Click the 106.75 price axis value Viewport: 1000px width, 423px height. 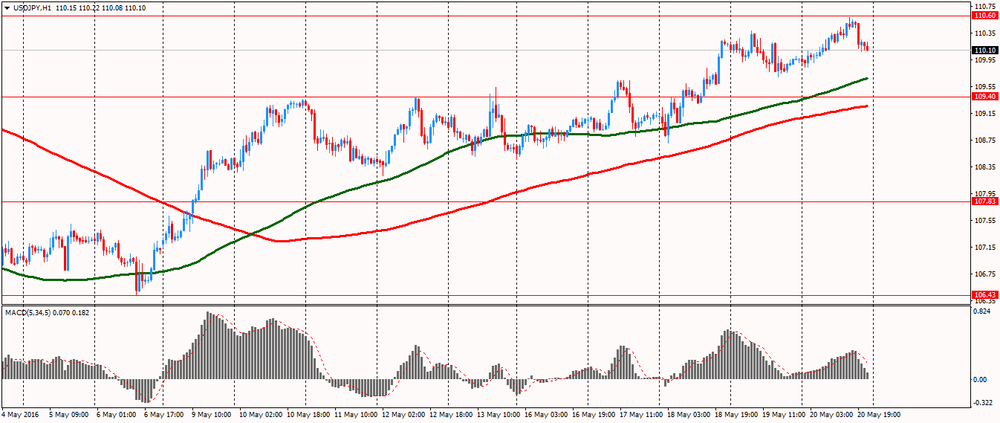click(984, 274)
